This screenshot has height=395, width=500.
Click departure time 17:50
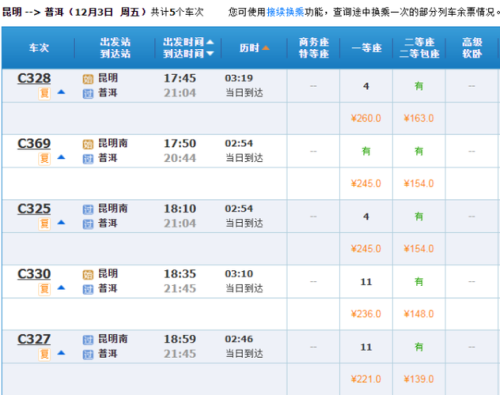click(180, 144)
